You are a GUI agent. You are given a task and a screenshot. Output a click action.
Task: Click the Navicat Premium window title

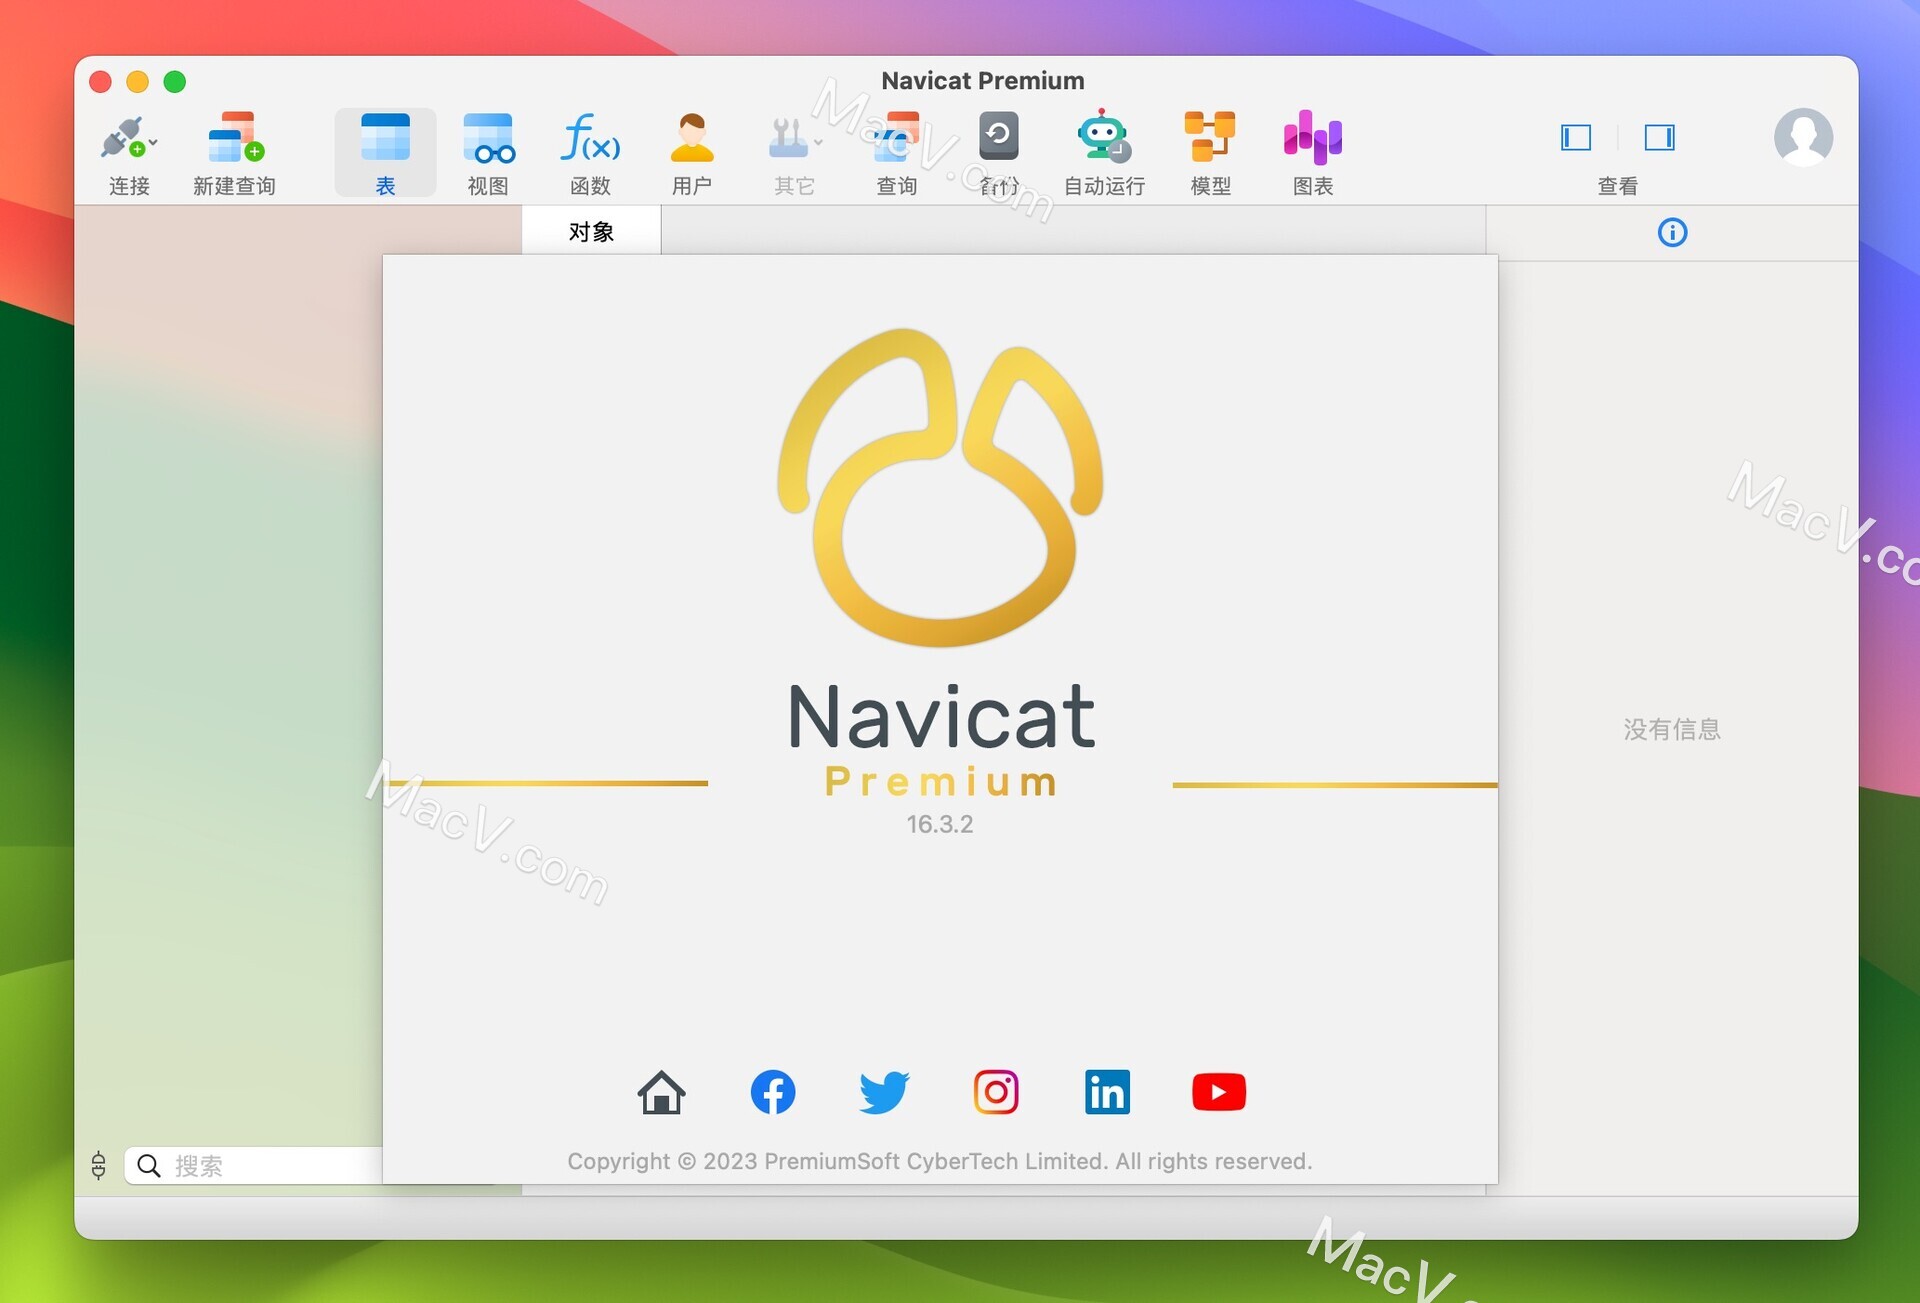coord(982,80)
